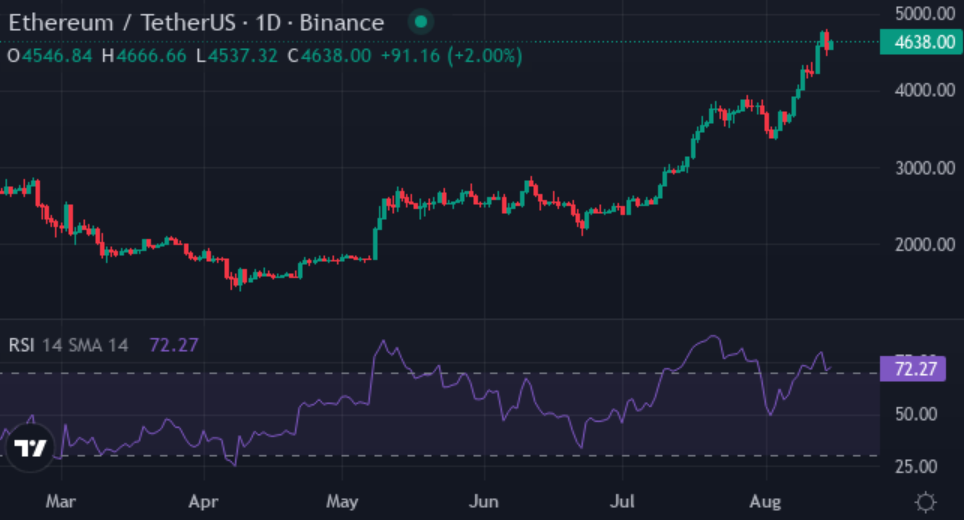Image resolution: width=964 pixels, height=520 pixels.
Task: Click the close value C4638.00
Action: coord(330,56)
